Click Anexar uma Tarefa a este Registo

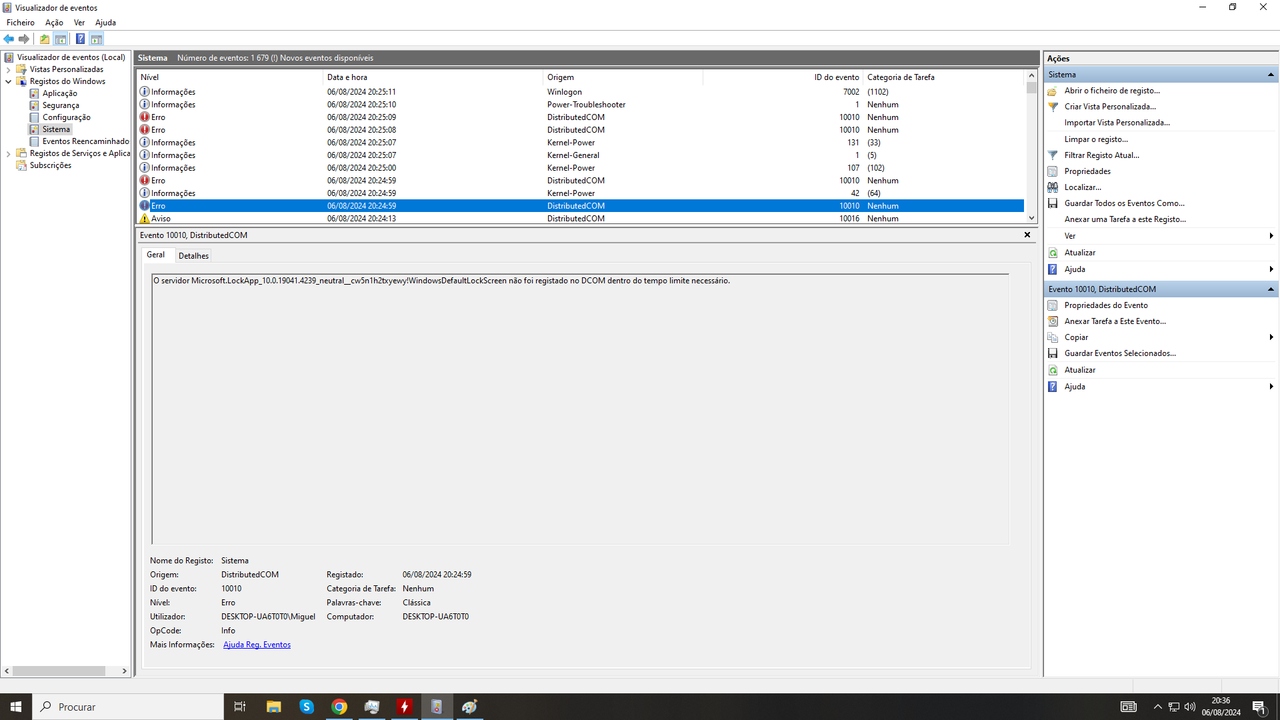tap(1125, 219)
